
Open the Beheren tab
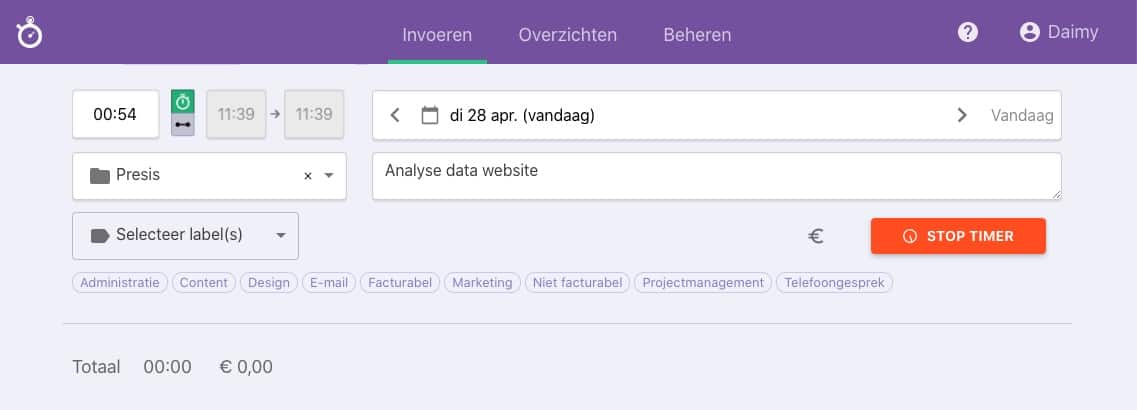(697, 34)
